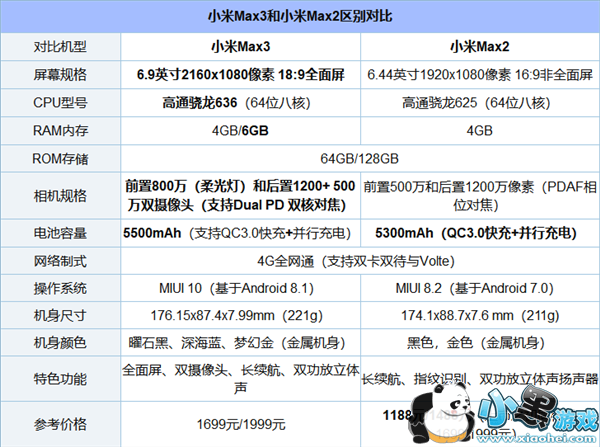
Task: Click the 4GB cell for Max2 RAM
Action: [479, 131]
